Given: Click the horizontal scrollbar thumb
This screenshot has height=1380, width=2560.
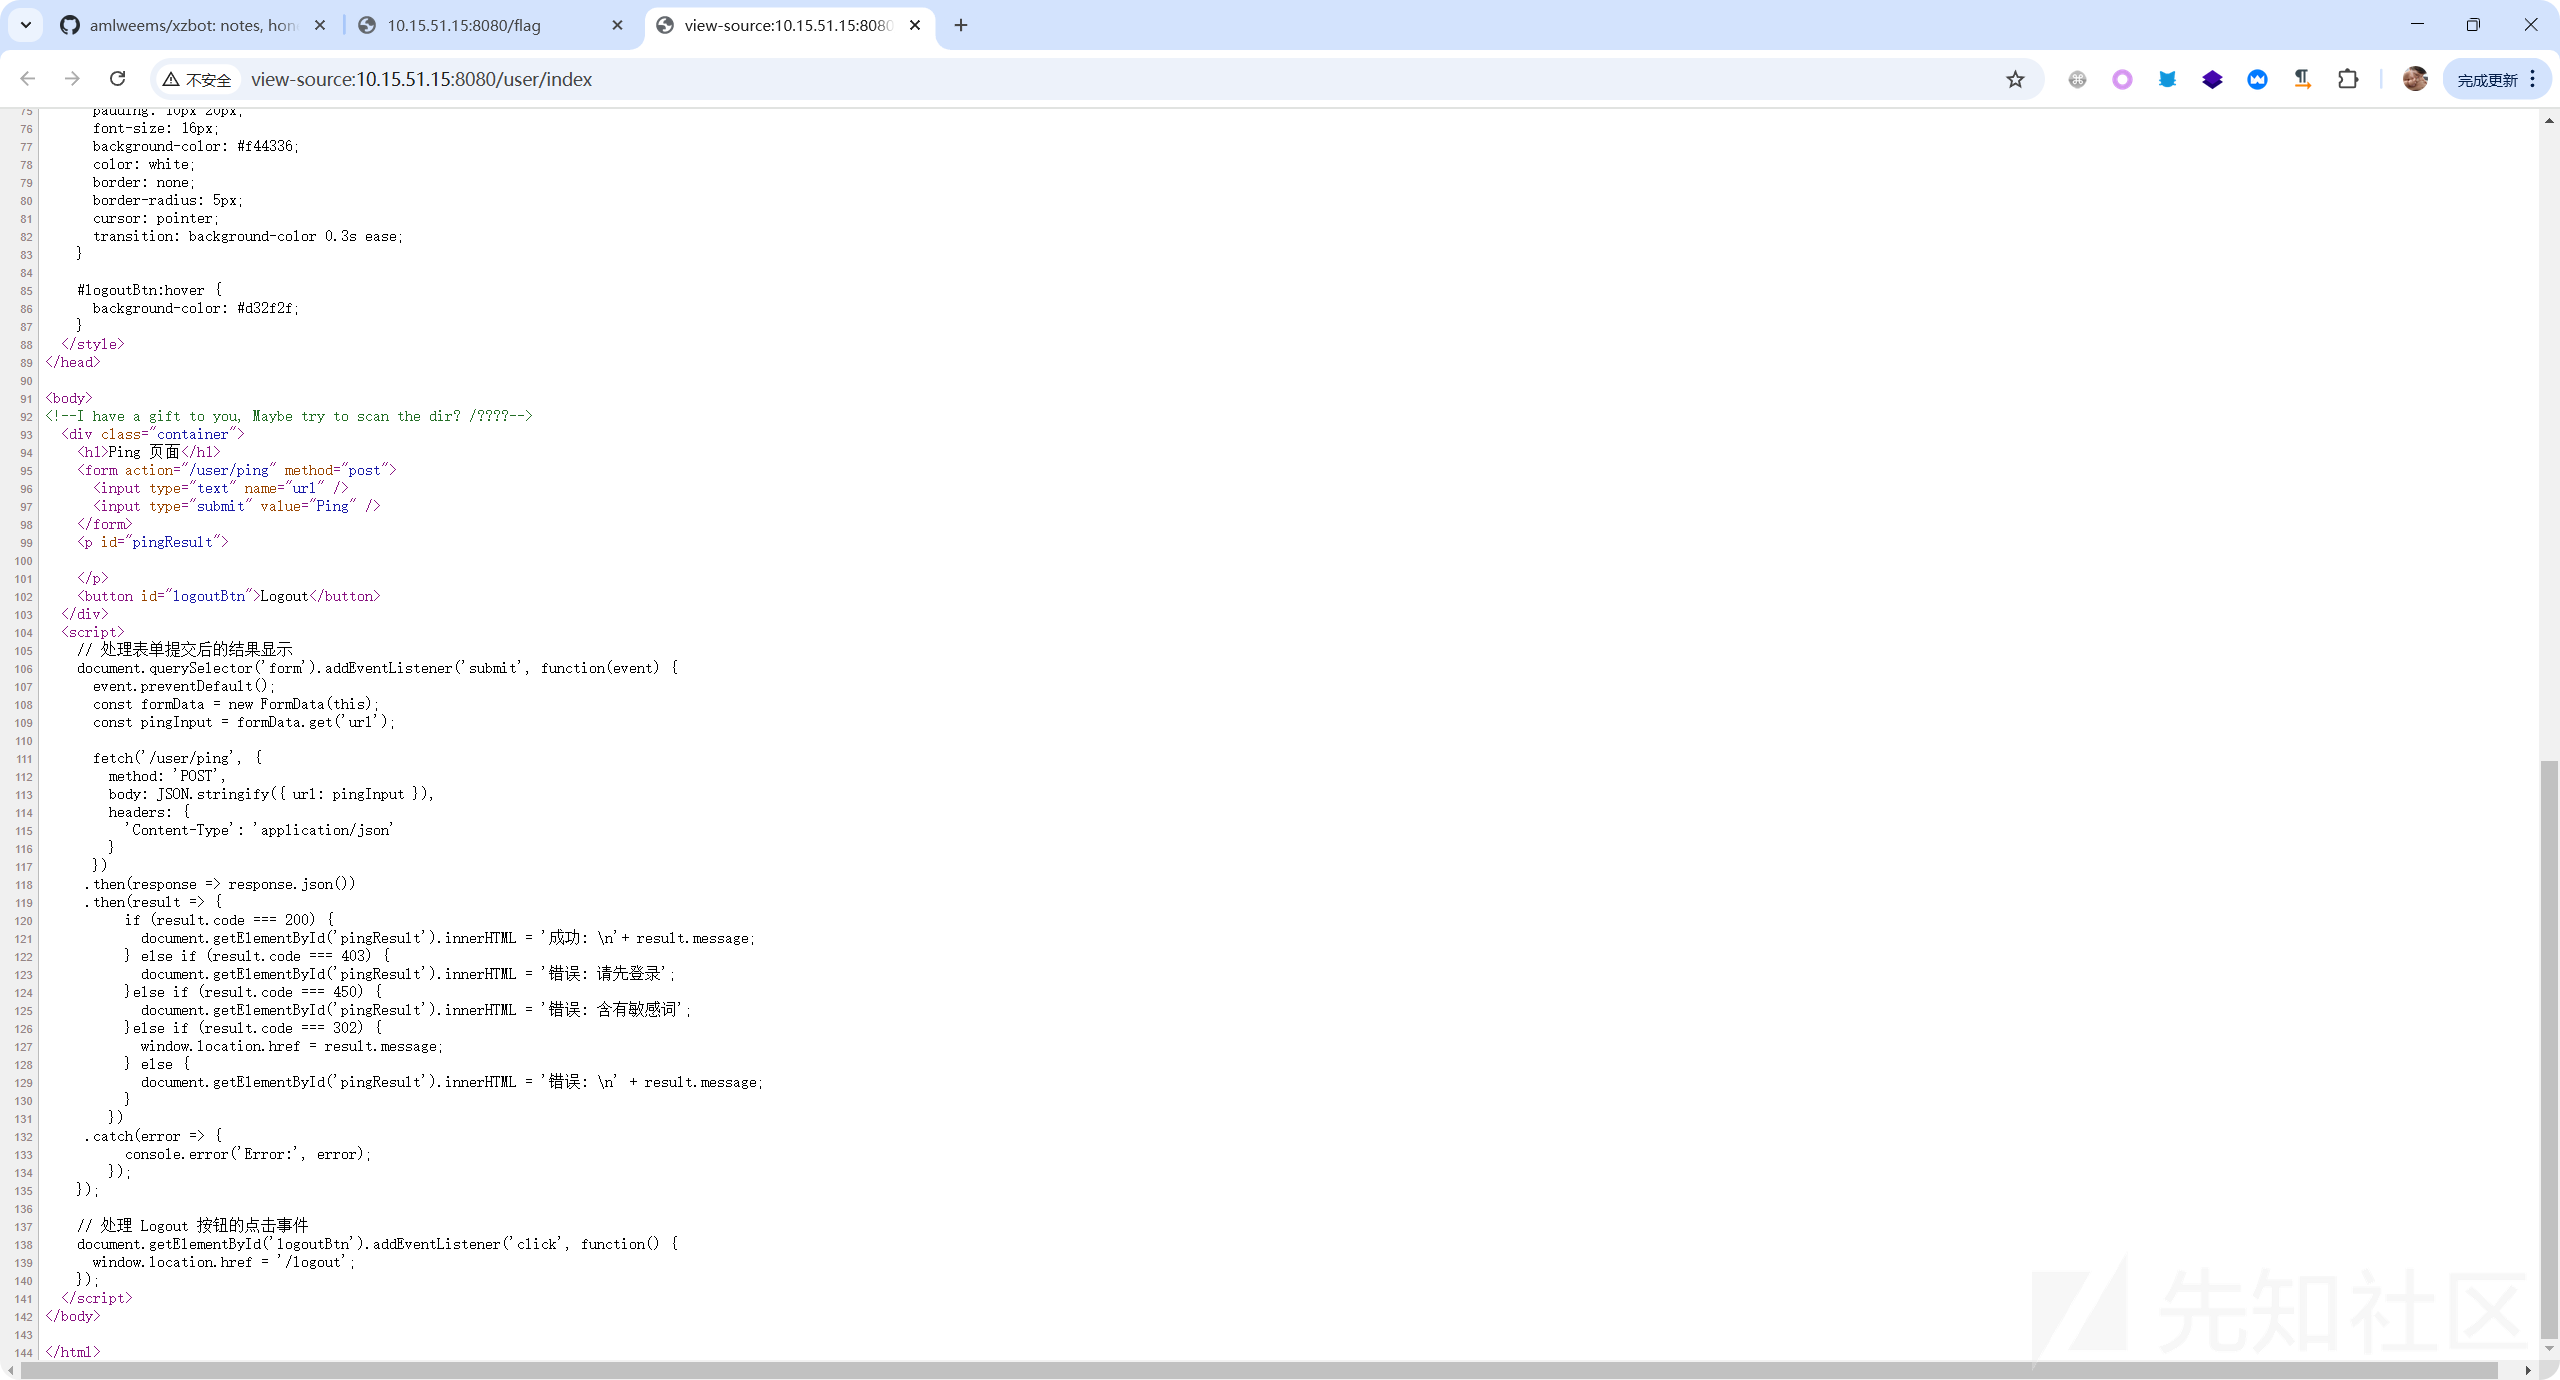Looking at the screenshot, I should (1259, 1370).
